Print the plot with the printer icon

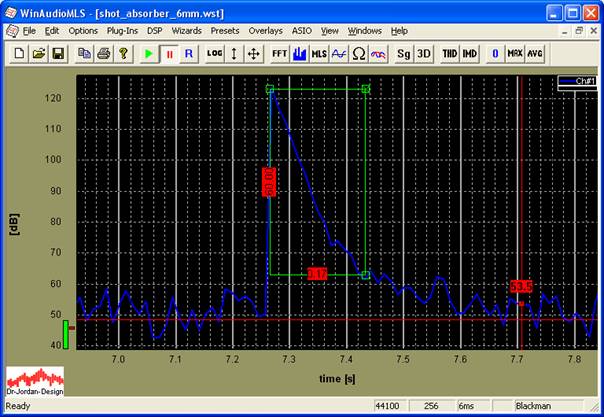[x=104, y=54]
